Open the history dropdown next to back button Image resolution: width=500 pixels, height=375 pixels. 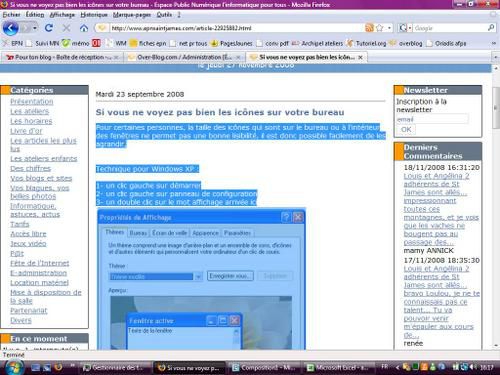pyautogui.click(x=35, y=28)
